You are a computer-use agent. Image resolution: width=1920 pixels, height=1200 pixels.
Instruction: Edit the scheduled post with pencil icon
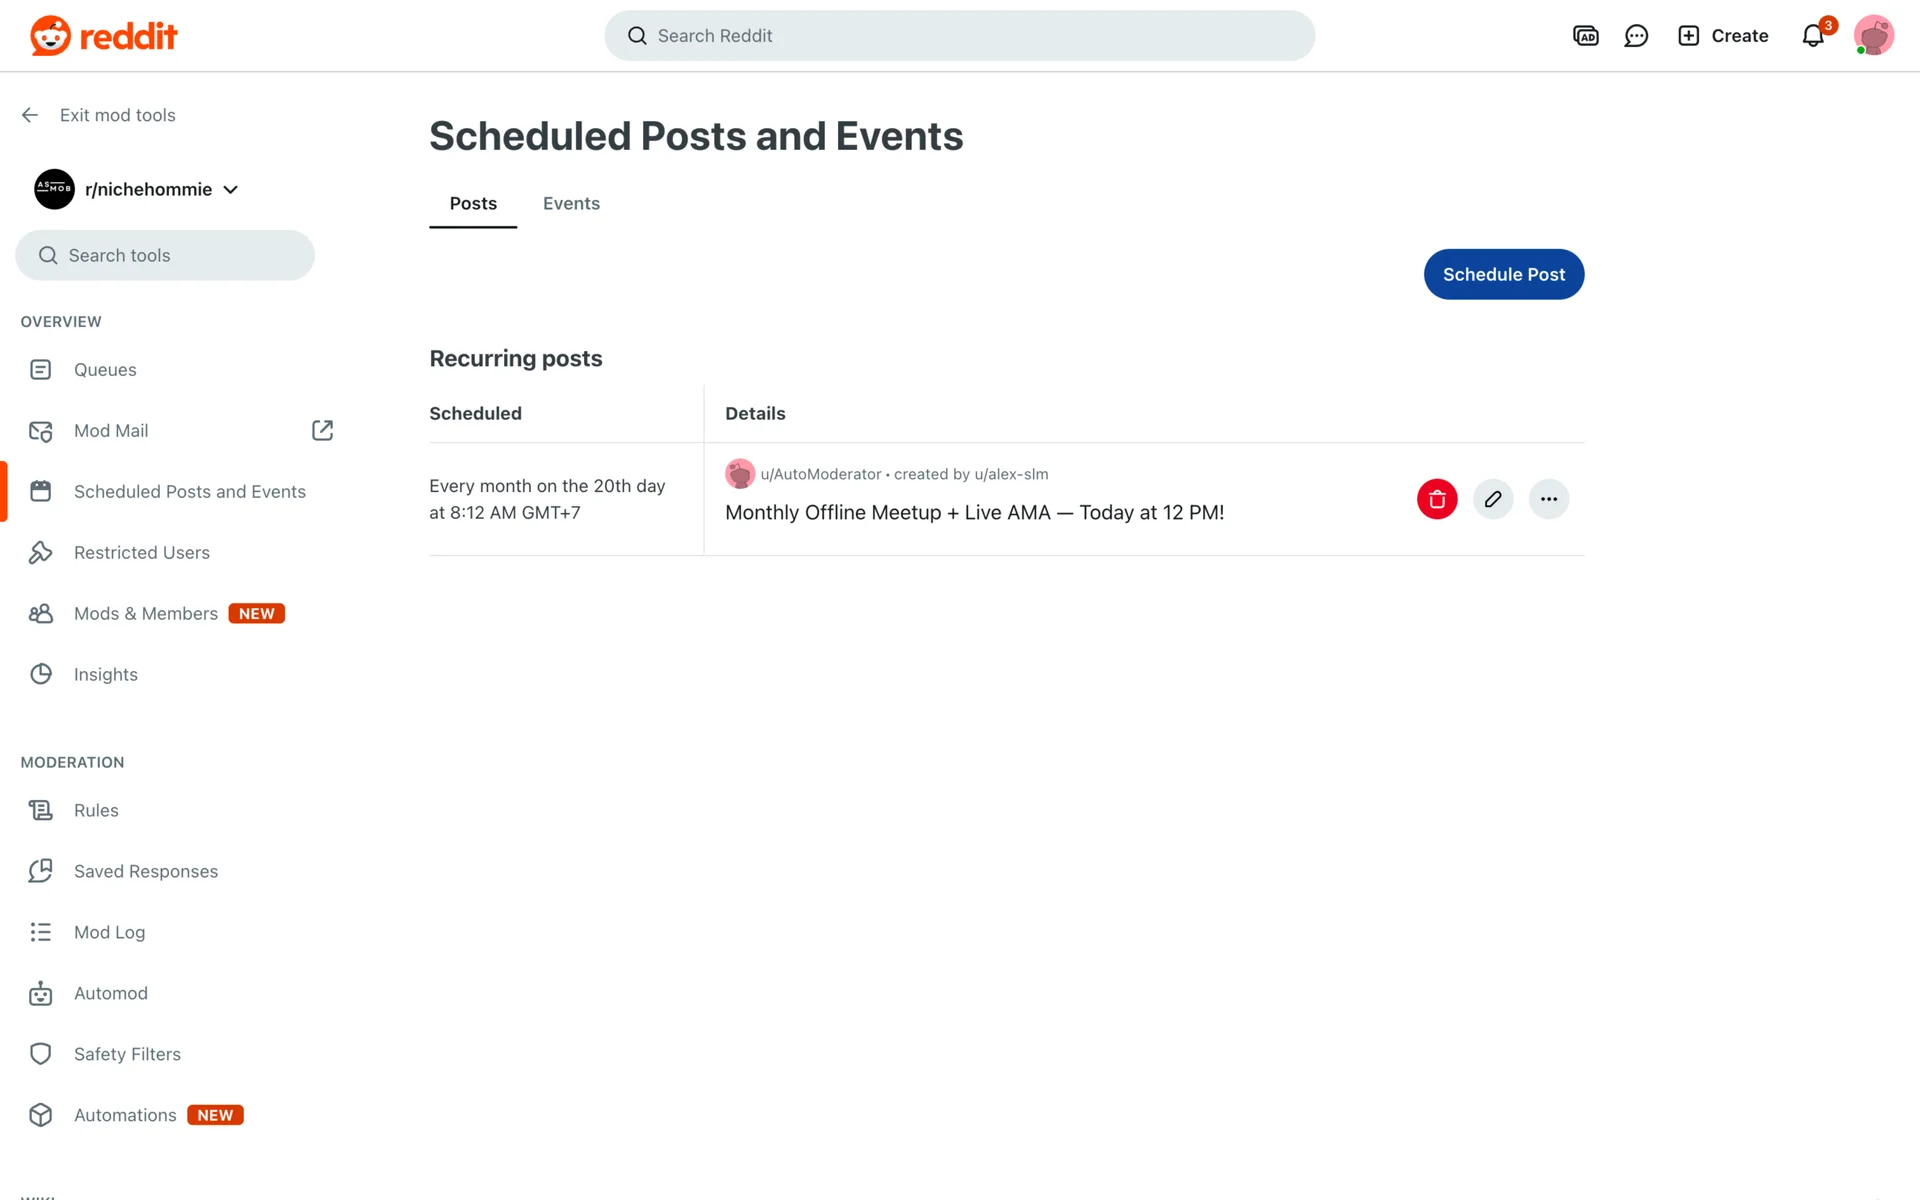(x=1492, y=499)
